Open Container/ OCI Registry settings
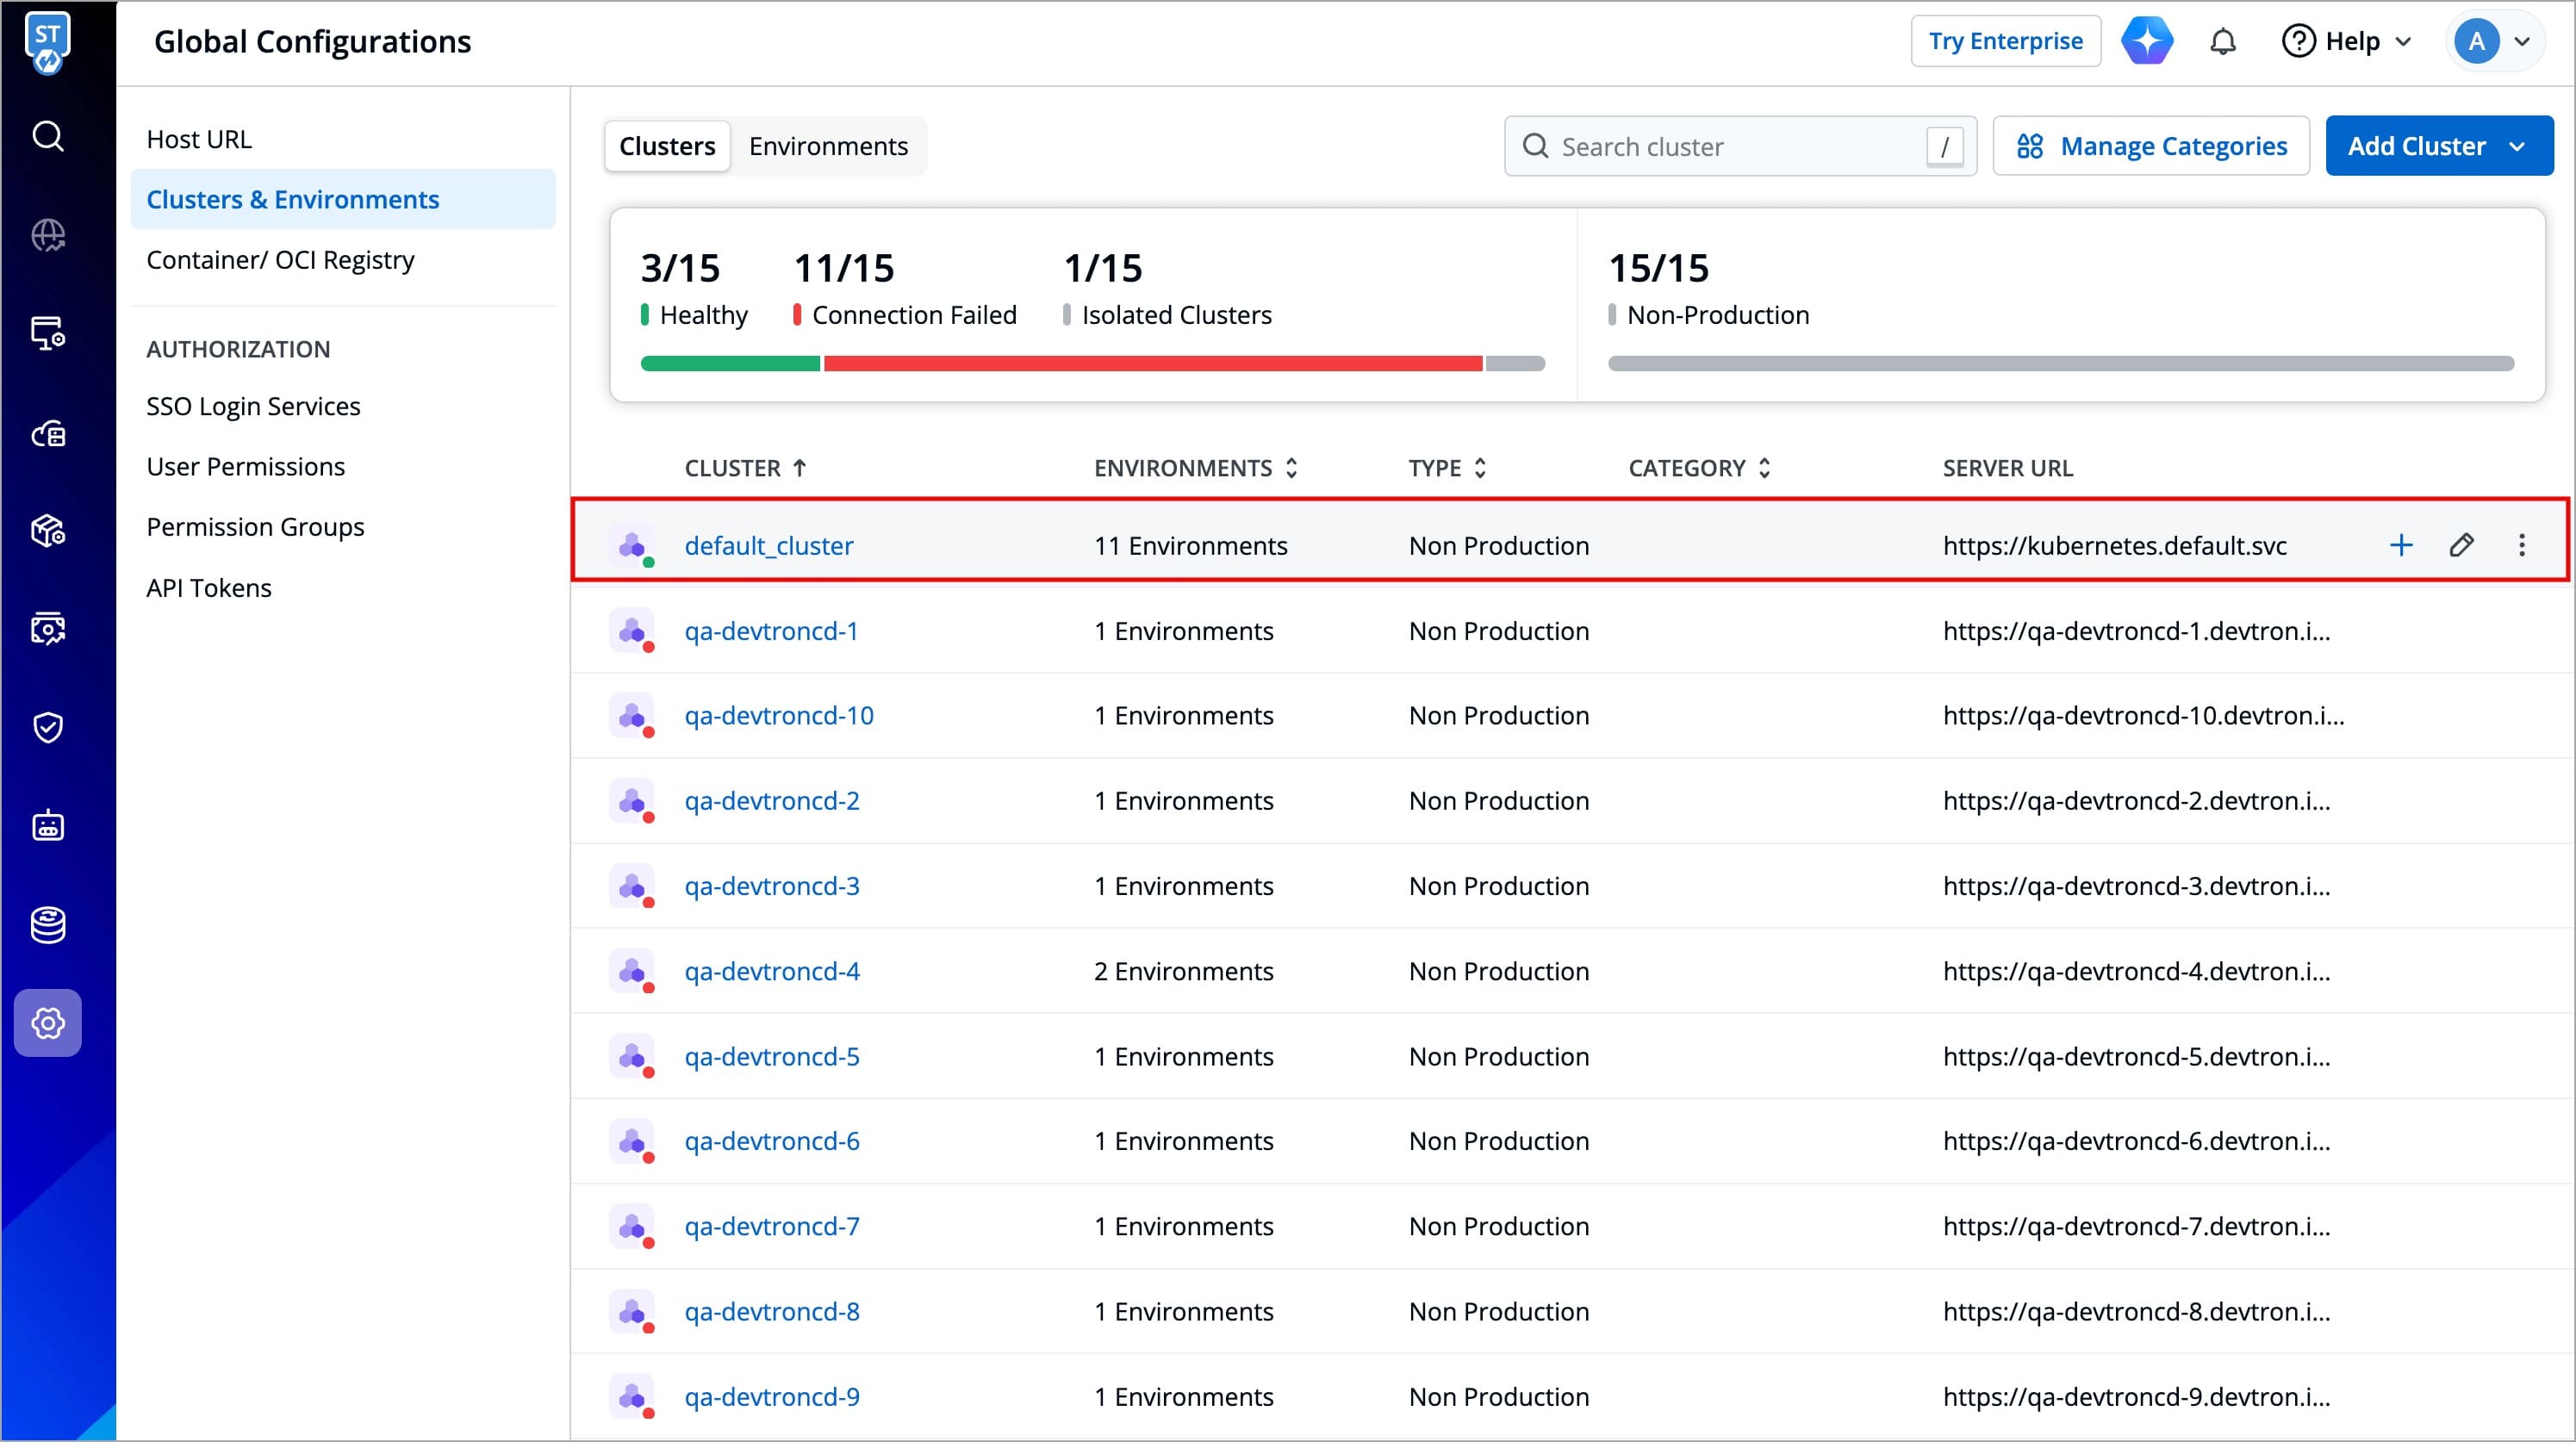The height and width of the screenshot is (1442, 2576). click(x=280, y=260)
